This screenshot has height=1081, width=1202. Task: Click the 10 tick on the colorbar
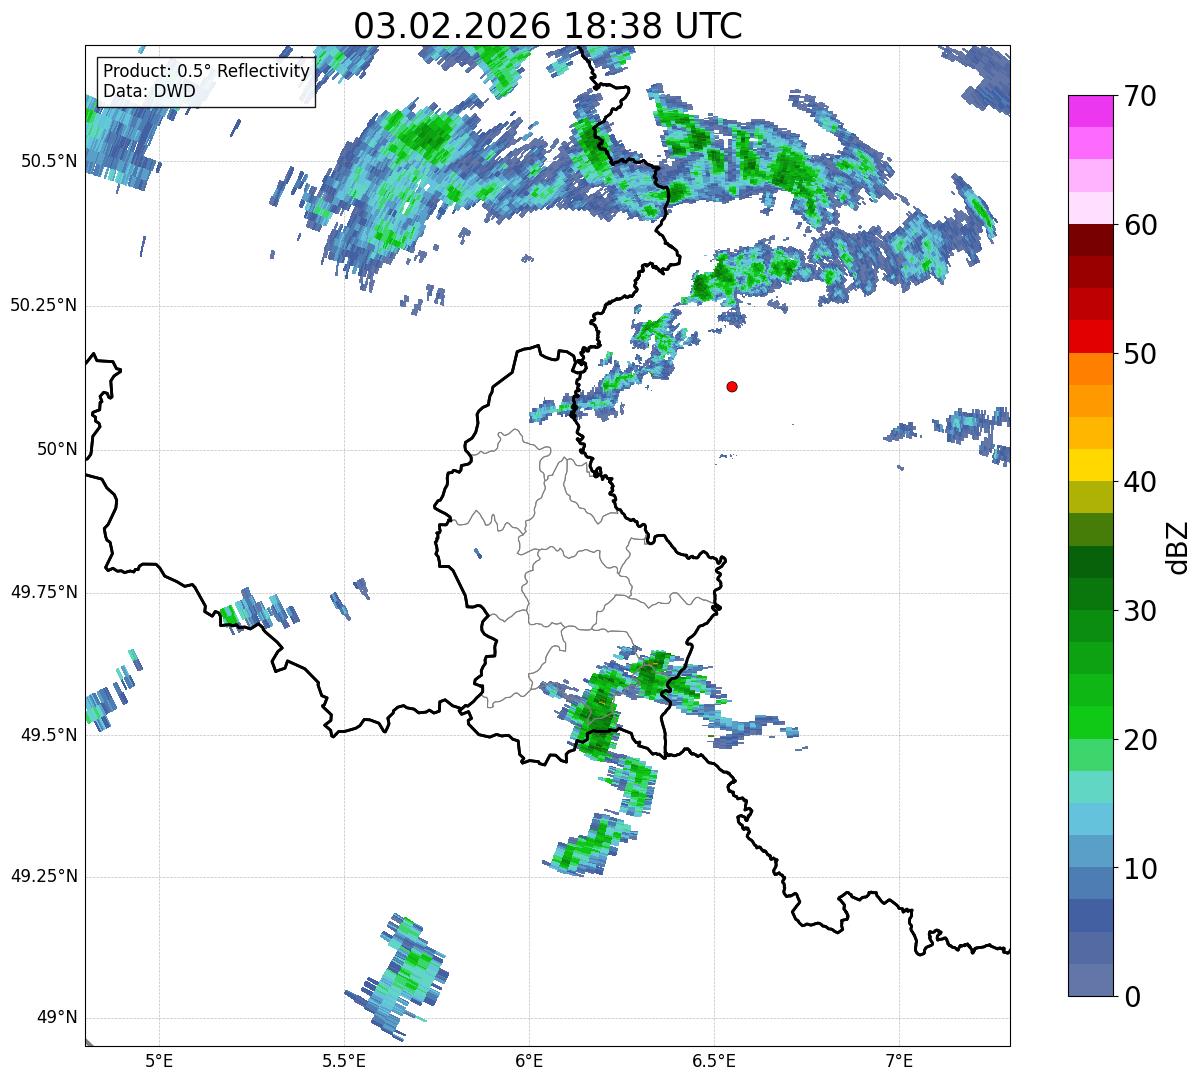(1140, 869)
